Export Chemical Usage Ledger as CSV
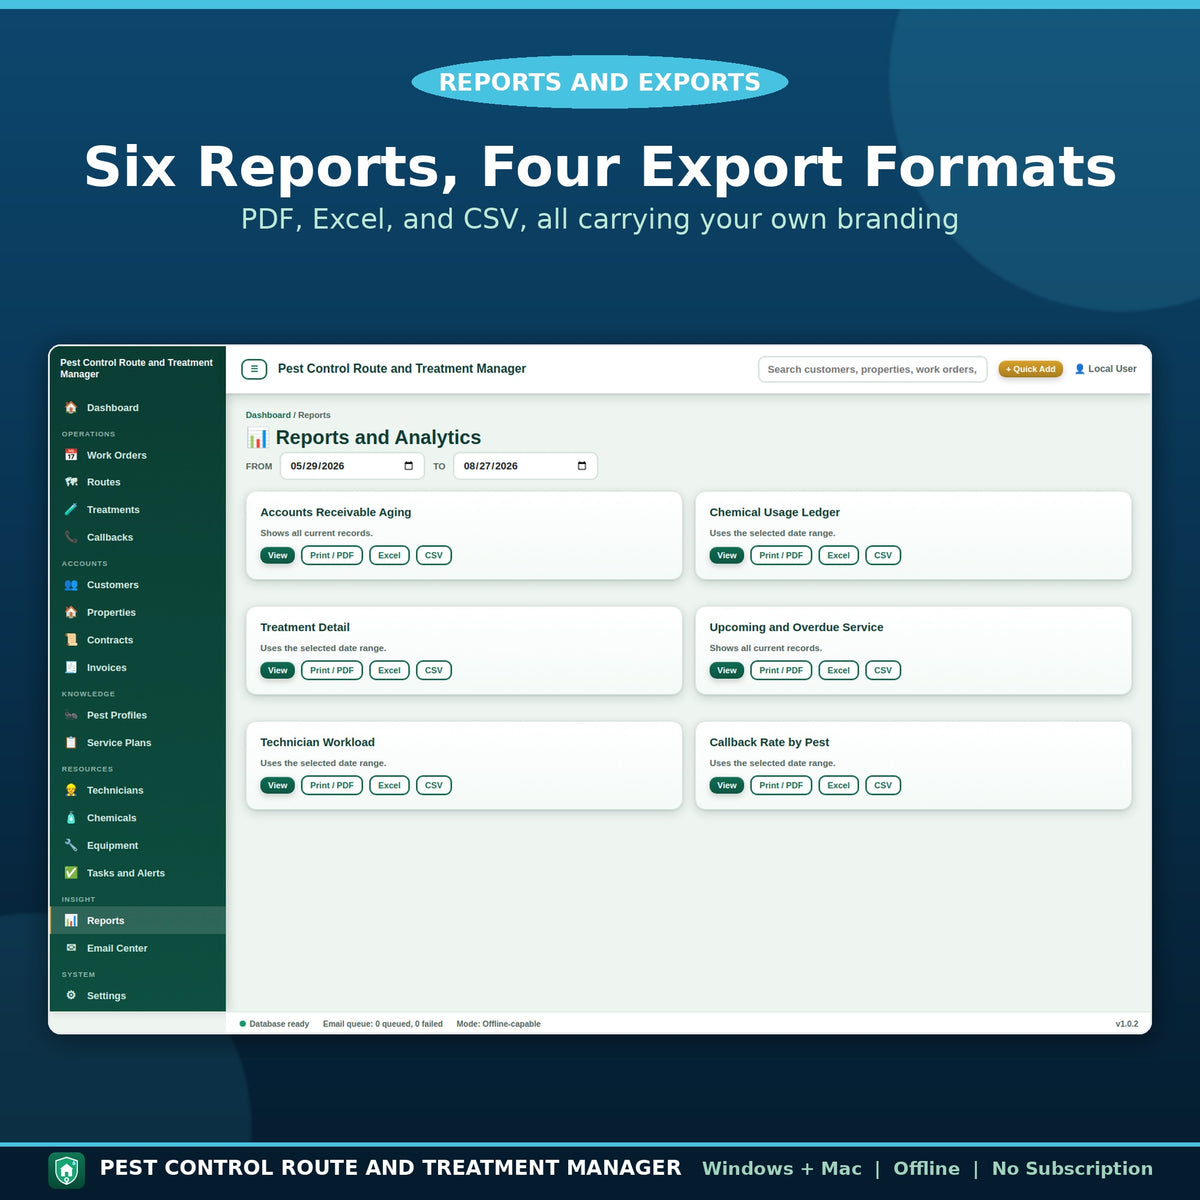Viewport: 1200px width, 1200px height. tap(883, 555)
